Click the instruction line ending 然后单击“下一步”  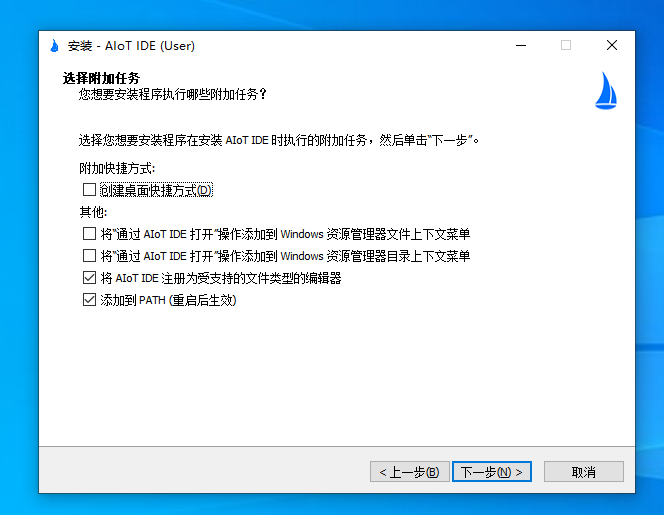279,140
